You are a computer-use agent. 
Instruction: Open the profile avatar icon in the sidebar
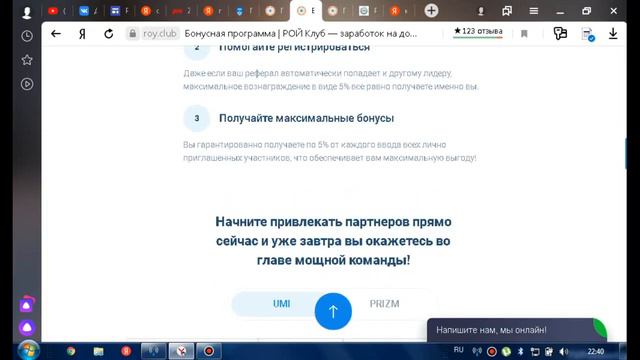[27, 13]
